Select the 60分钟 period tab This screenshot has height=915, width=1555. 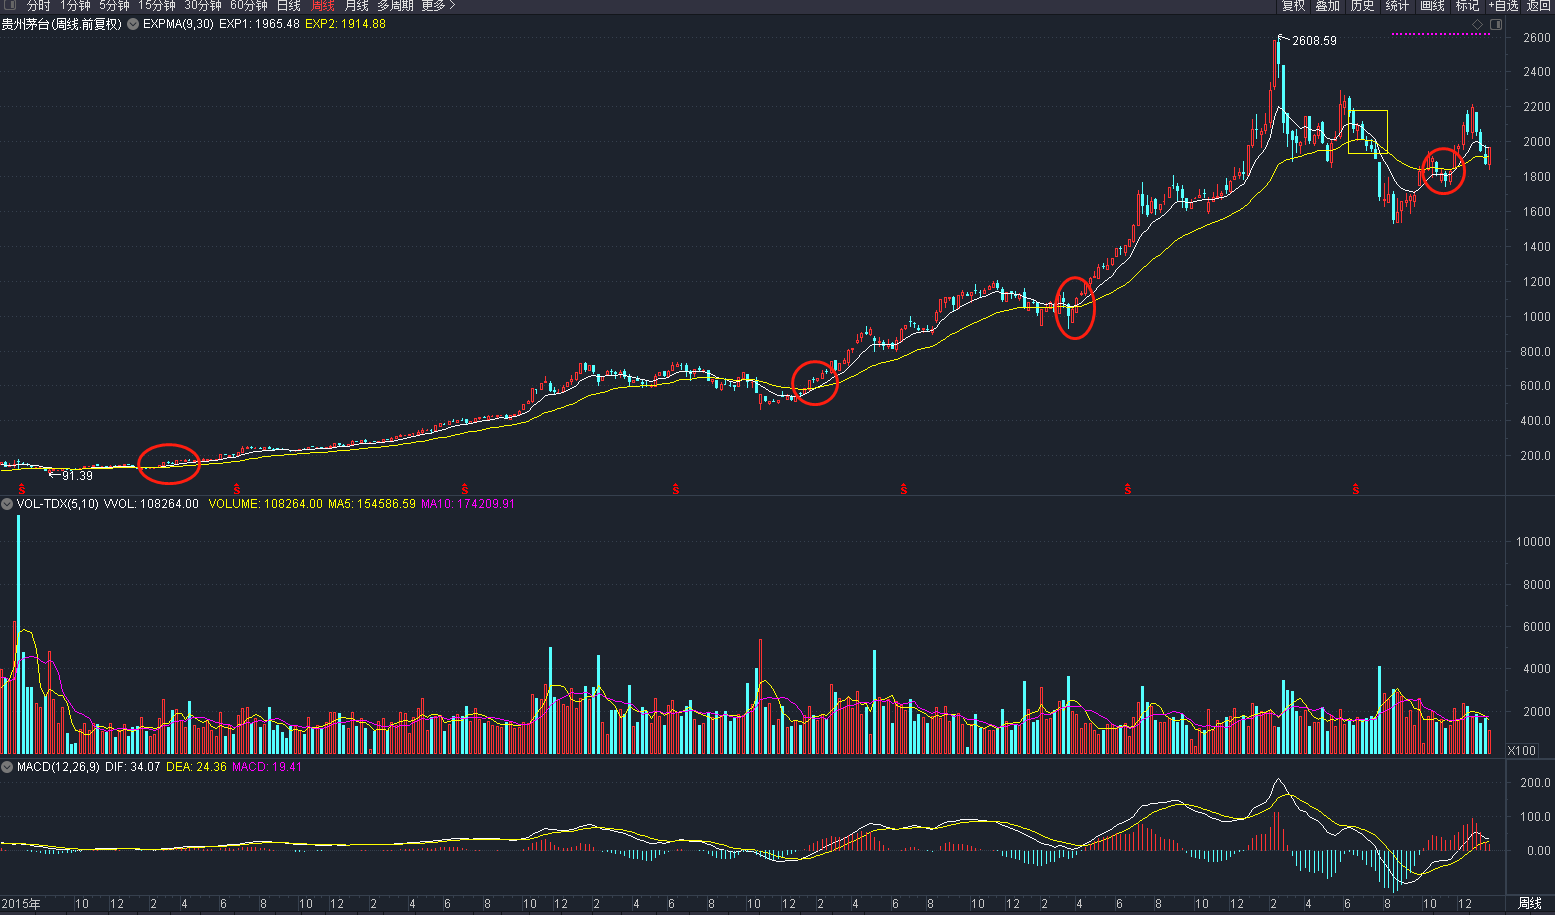click(x=249, y=6)
